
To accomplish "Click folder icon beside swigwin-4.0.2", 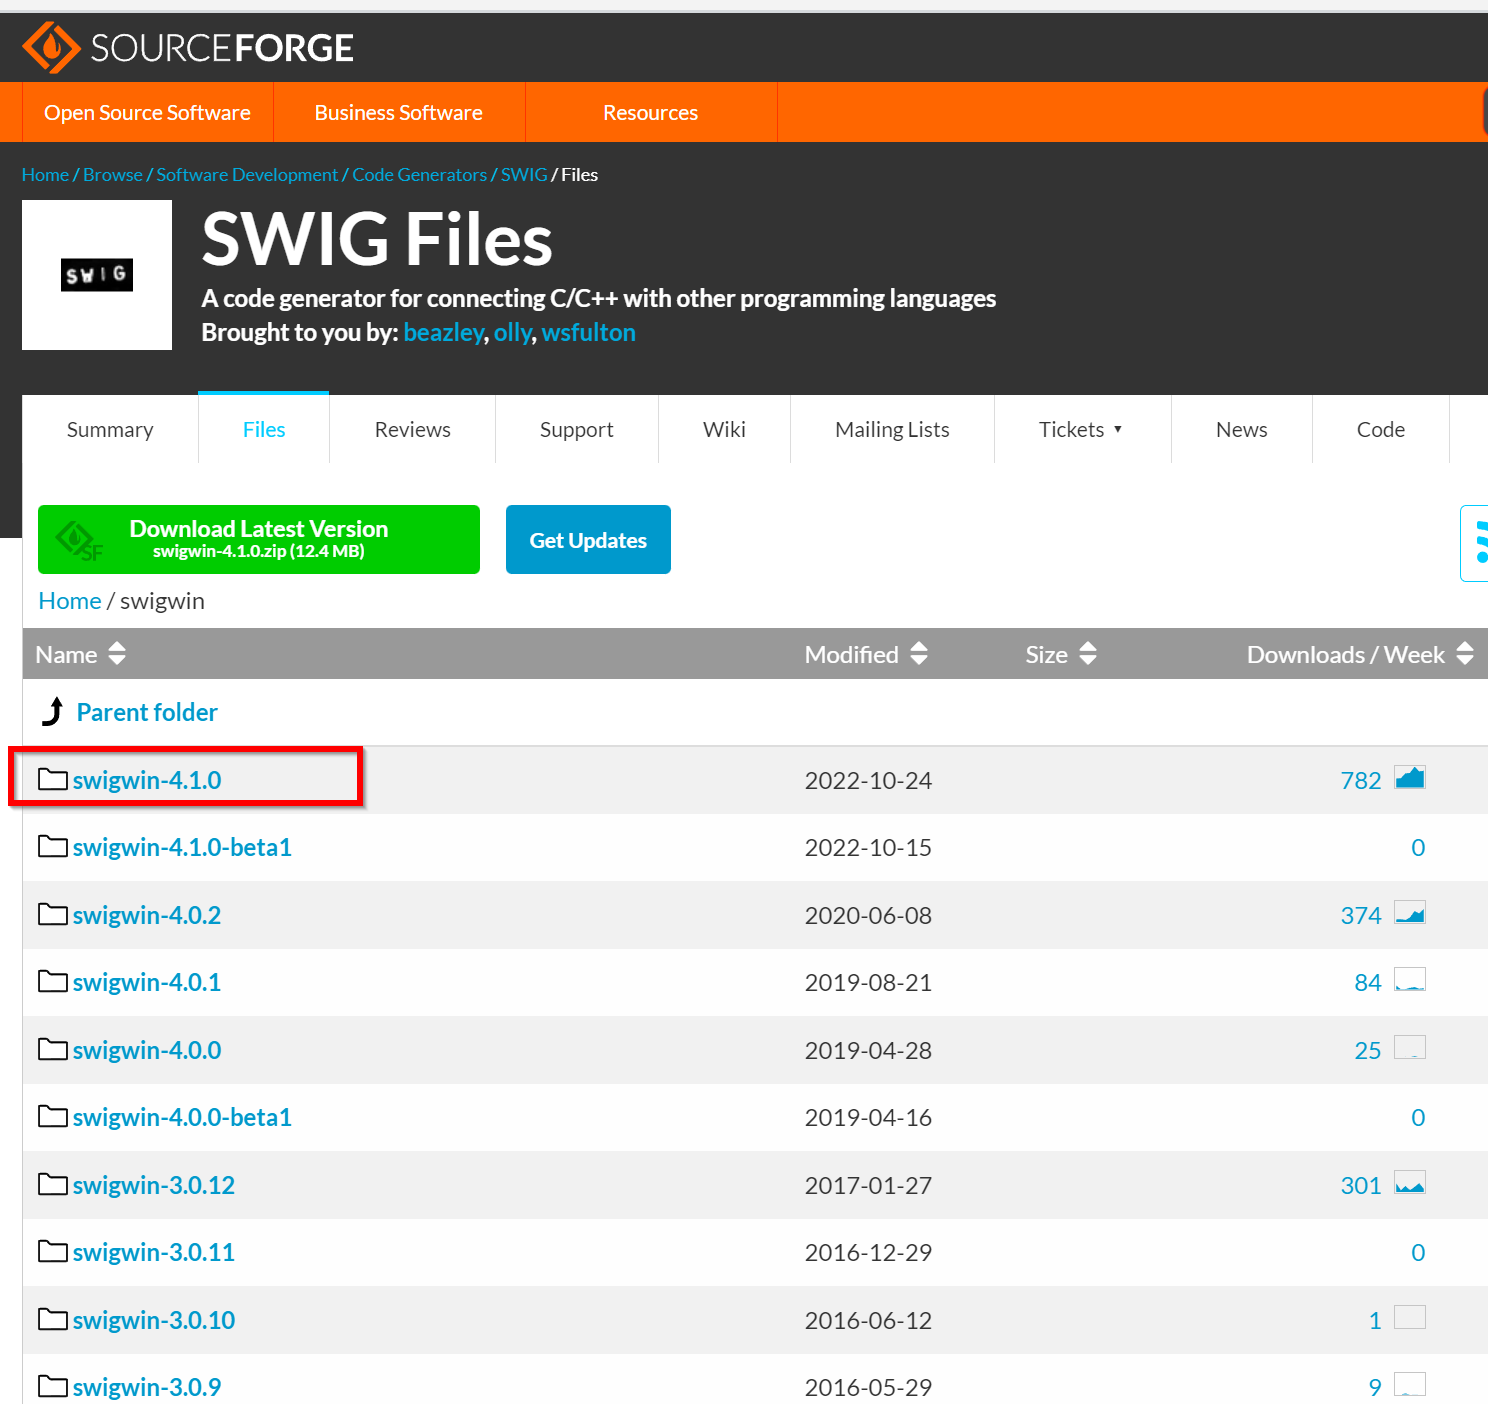I will click(53, 914).
